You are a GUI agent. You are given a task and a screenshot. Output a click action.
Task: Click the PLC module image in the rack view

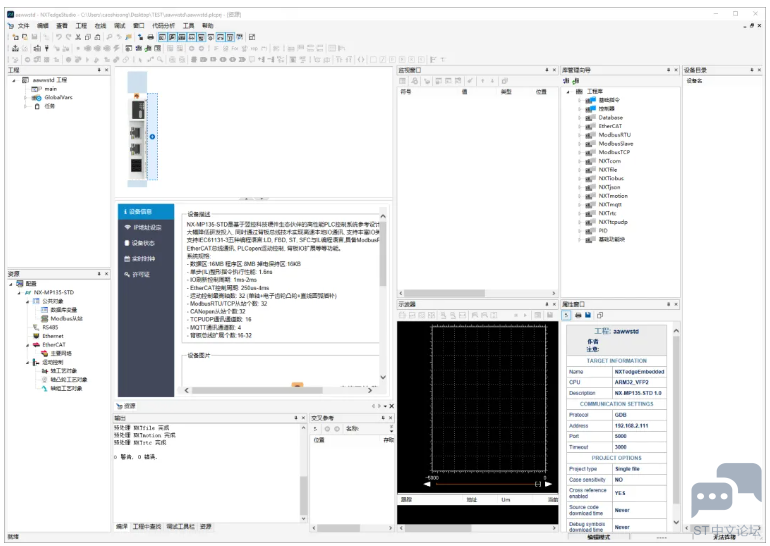coord(138,140)
